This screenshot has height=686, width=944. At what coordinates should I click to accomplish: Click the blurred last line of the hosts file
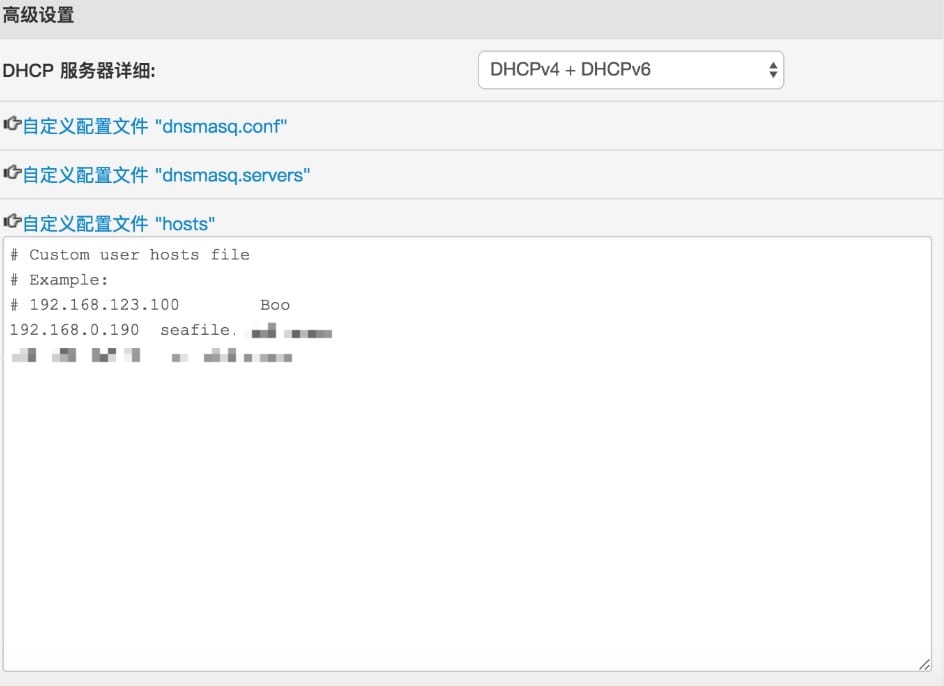tap(150, 355)
